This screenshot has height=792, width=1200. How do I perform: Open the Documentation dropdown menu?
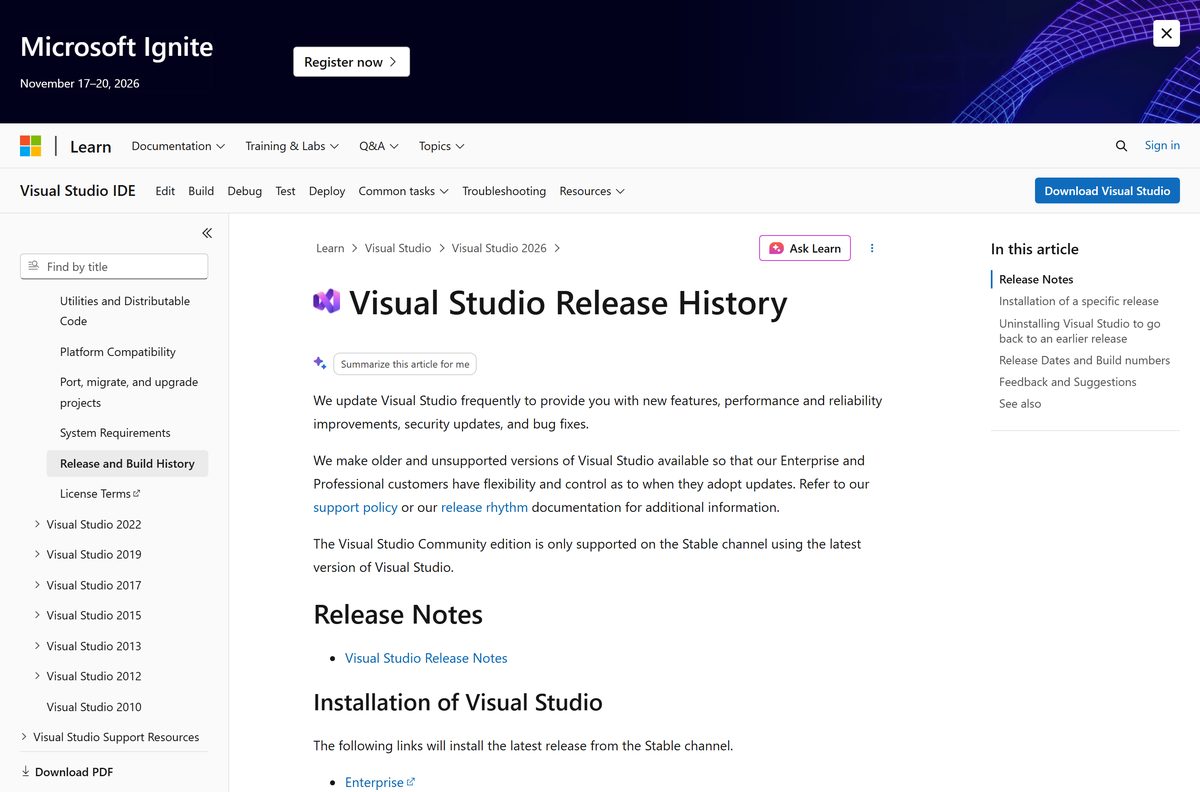(178, 146)
